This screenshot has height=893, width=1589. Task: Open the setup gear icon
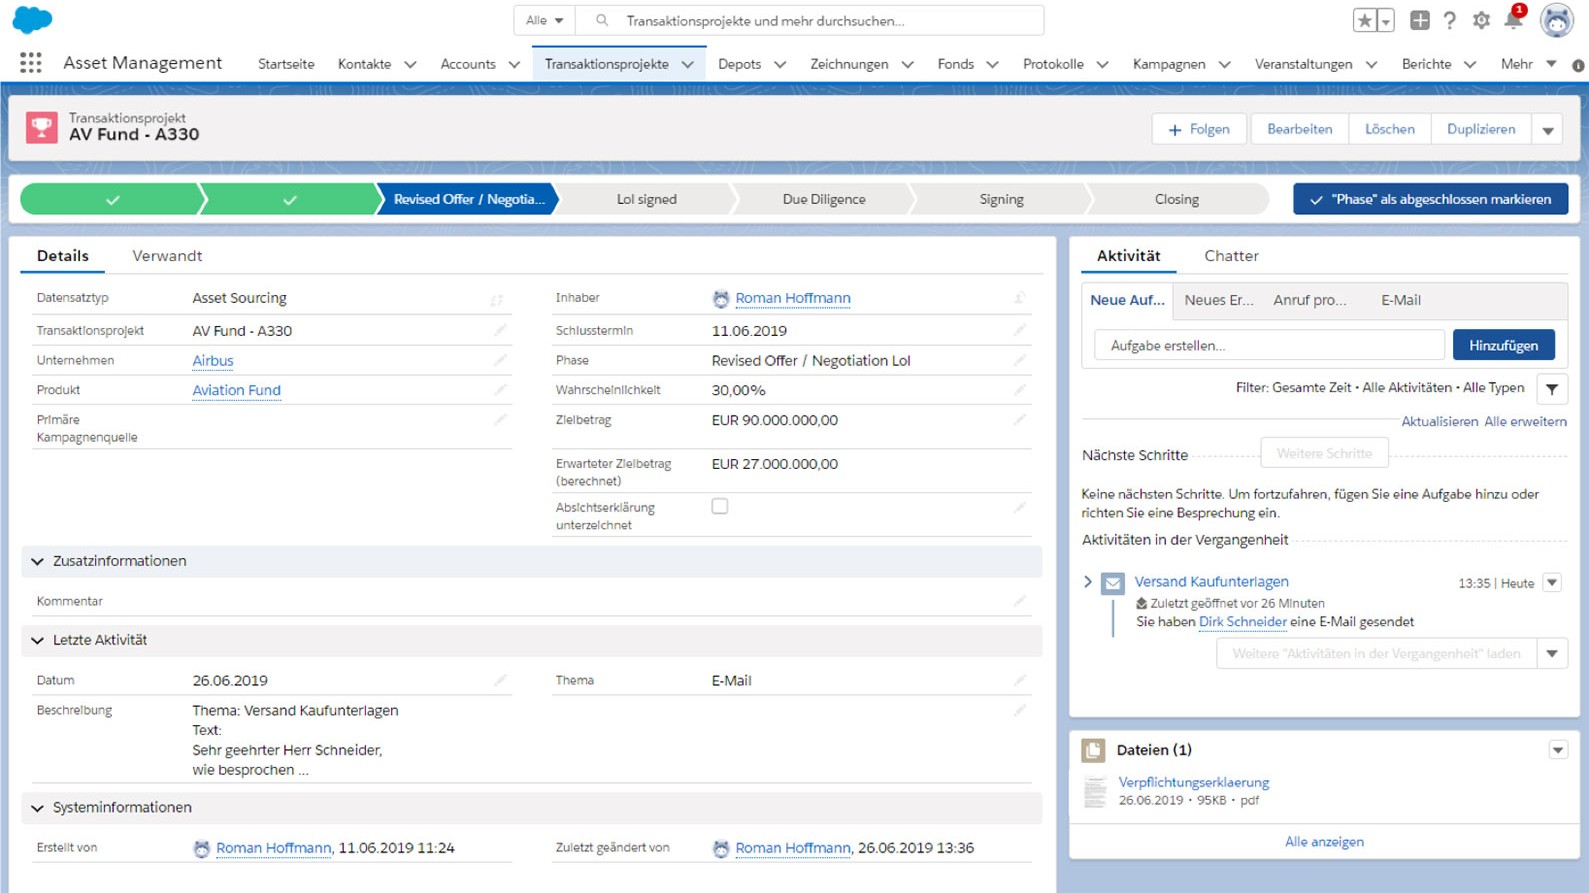pyautogui.click(x=1481, y=20)
